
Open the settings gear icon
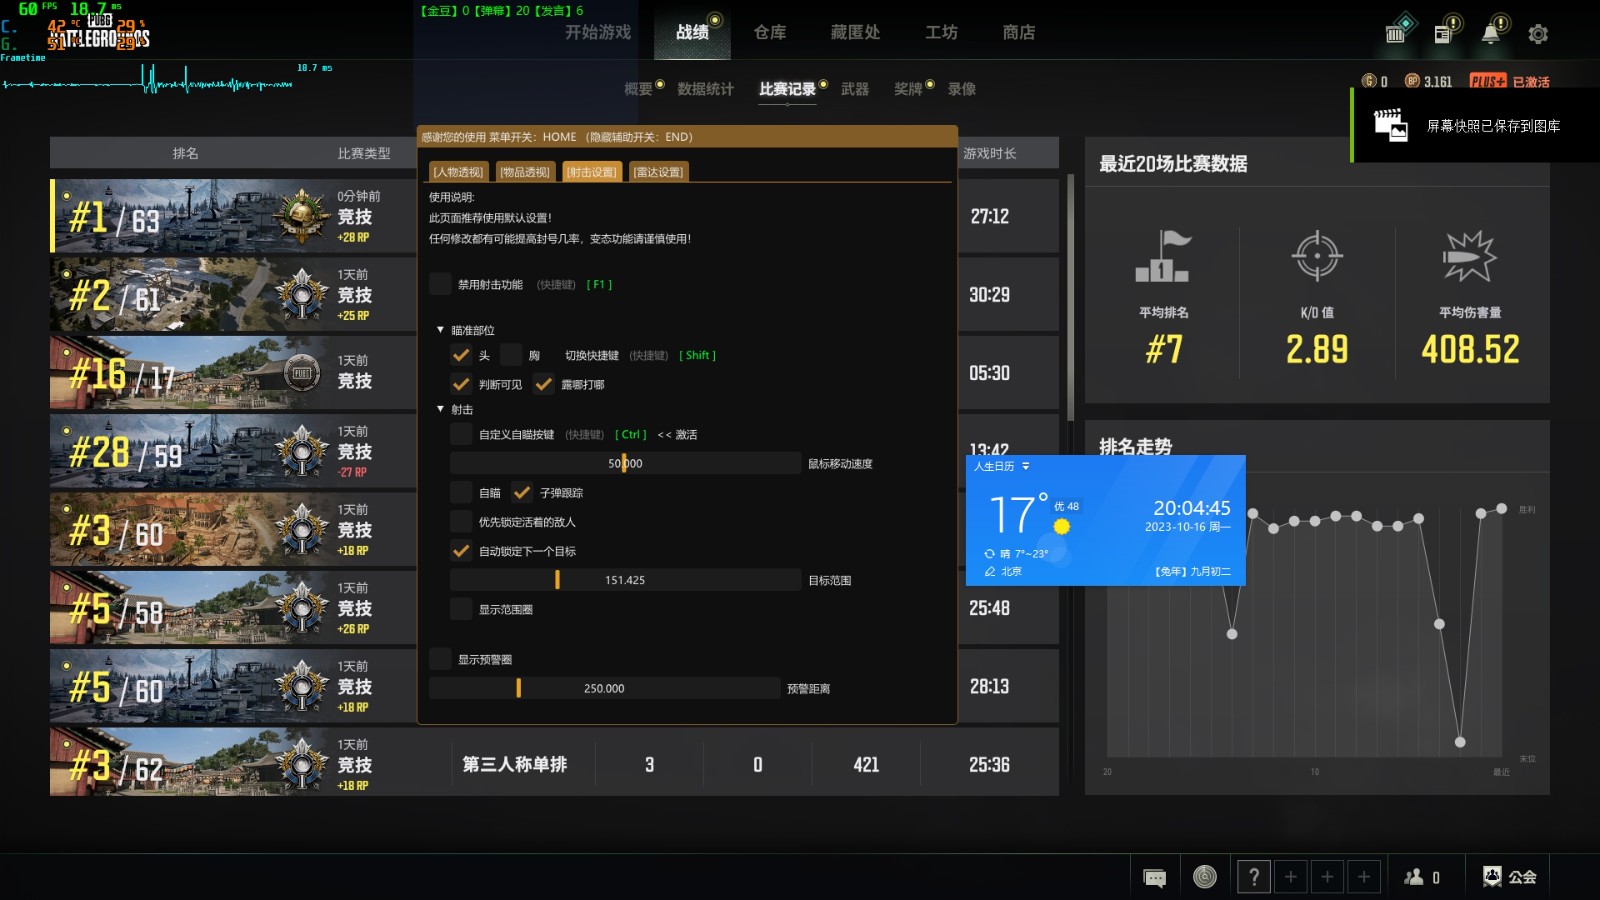coord(1538,34)
